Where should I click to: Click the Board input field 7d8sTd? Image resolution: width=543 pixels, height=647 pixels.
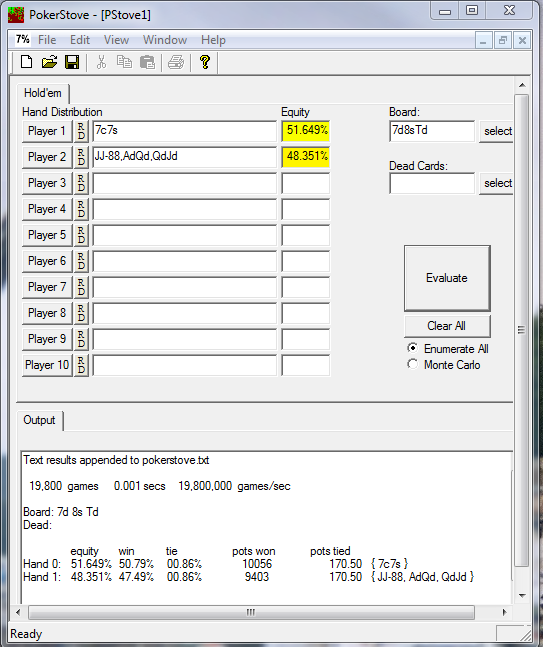[x=432, y=131]
